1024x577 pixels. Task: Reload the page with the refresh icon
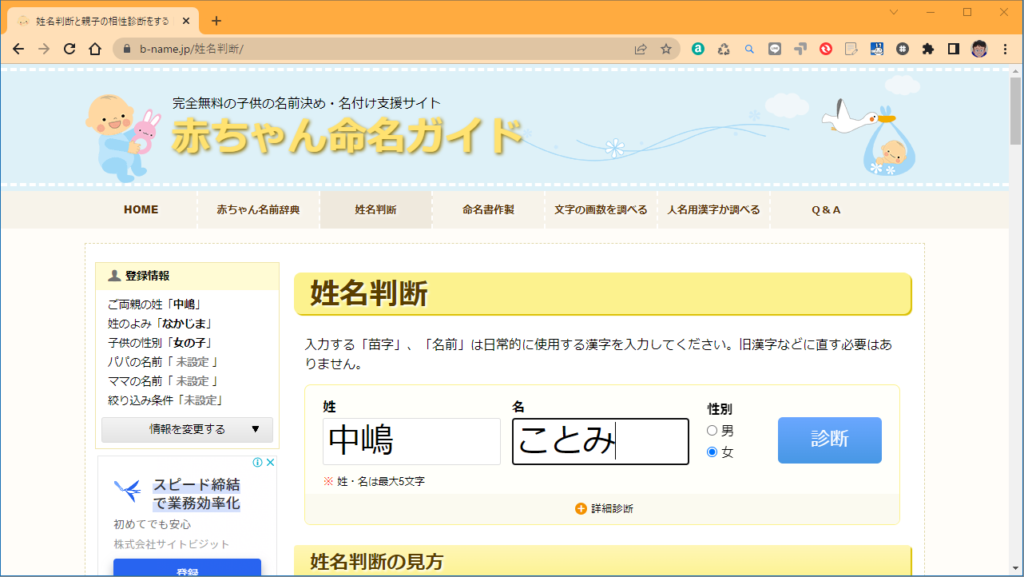[x=68, y=47]
